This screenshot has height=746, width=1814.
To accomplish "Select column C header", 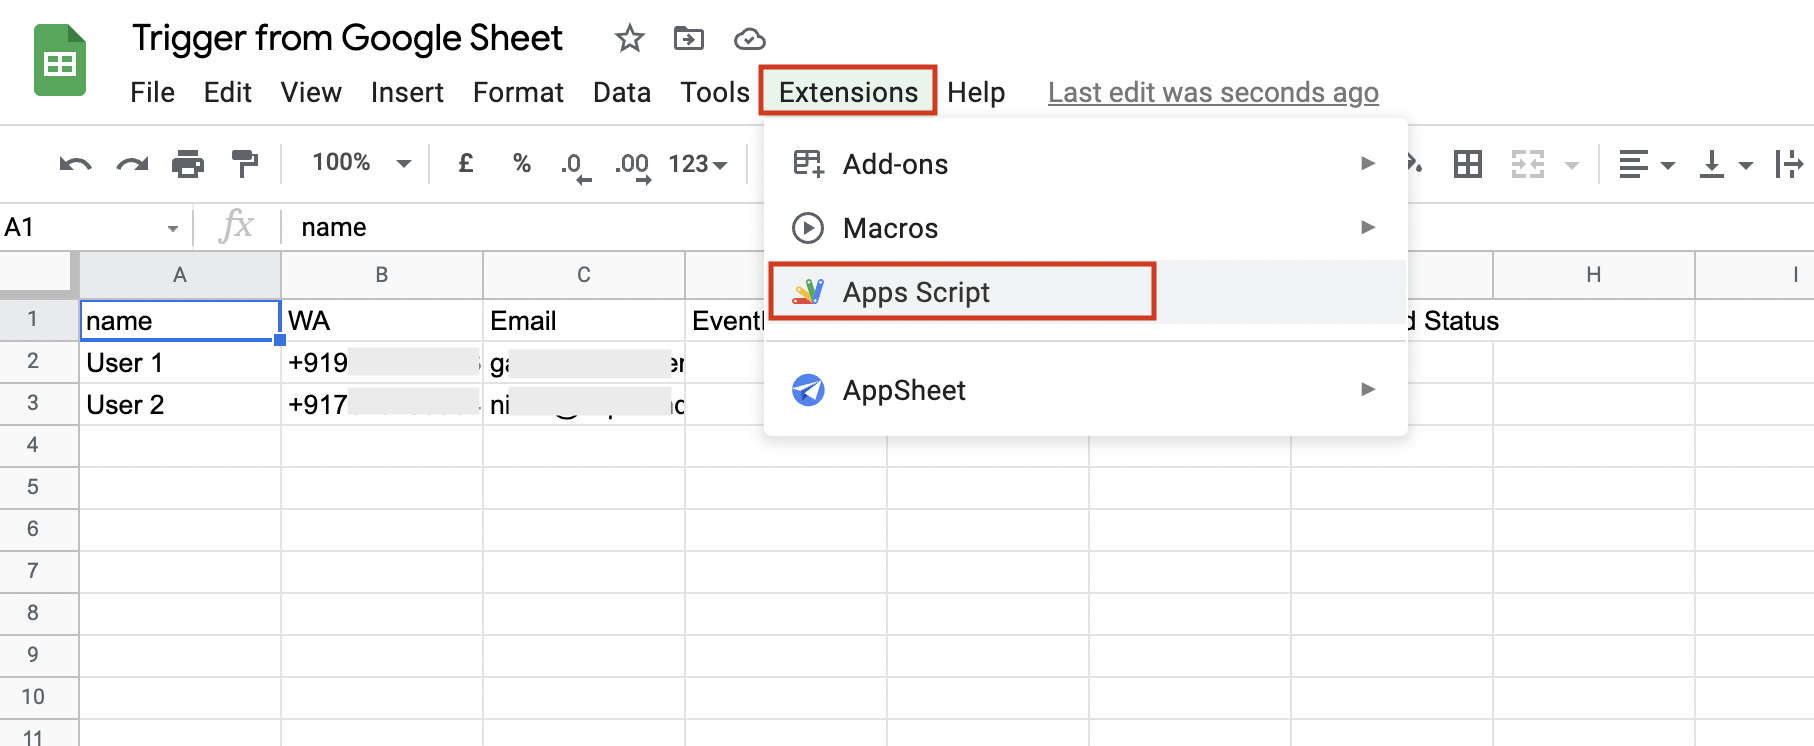I will (x=584, y=275).
